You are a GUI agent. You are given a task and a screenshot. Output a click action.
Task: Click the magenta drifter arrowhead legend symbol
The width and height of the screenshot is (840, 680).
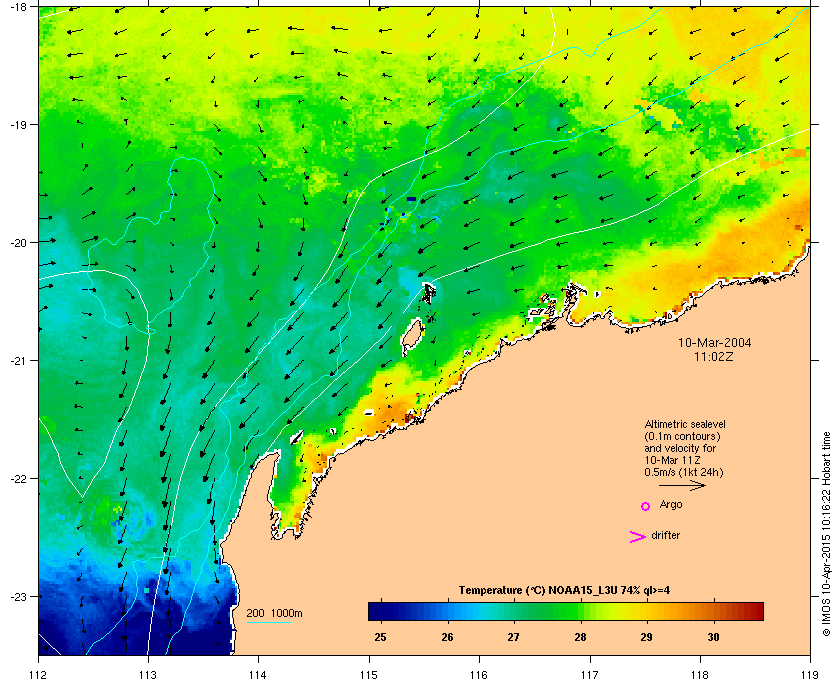point(638,537)
